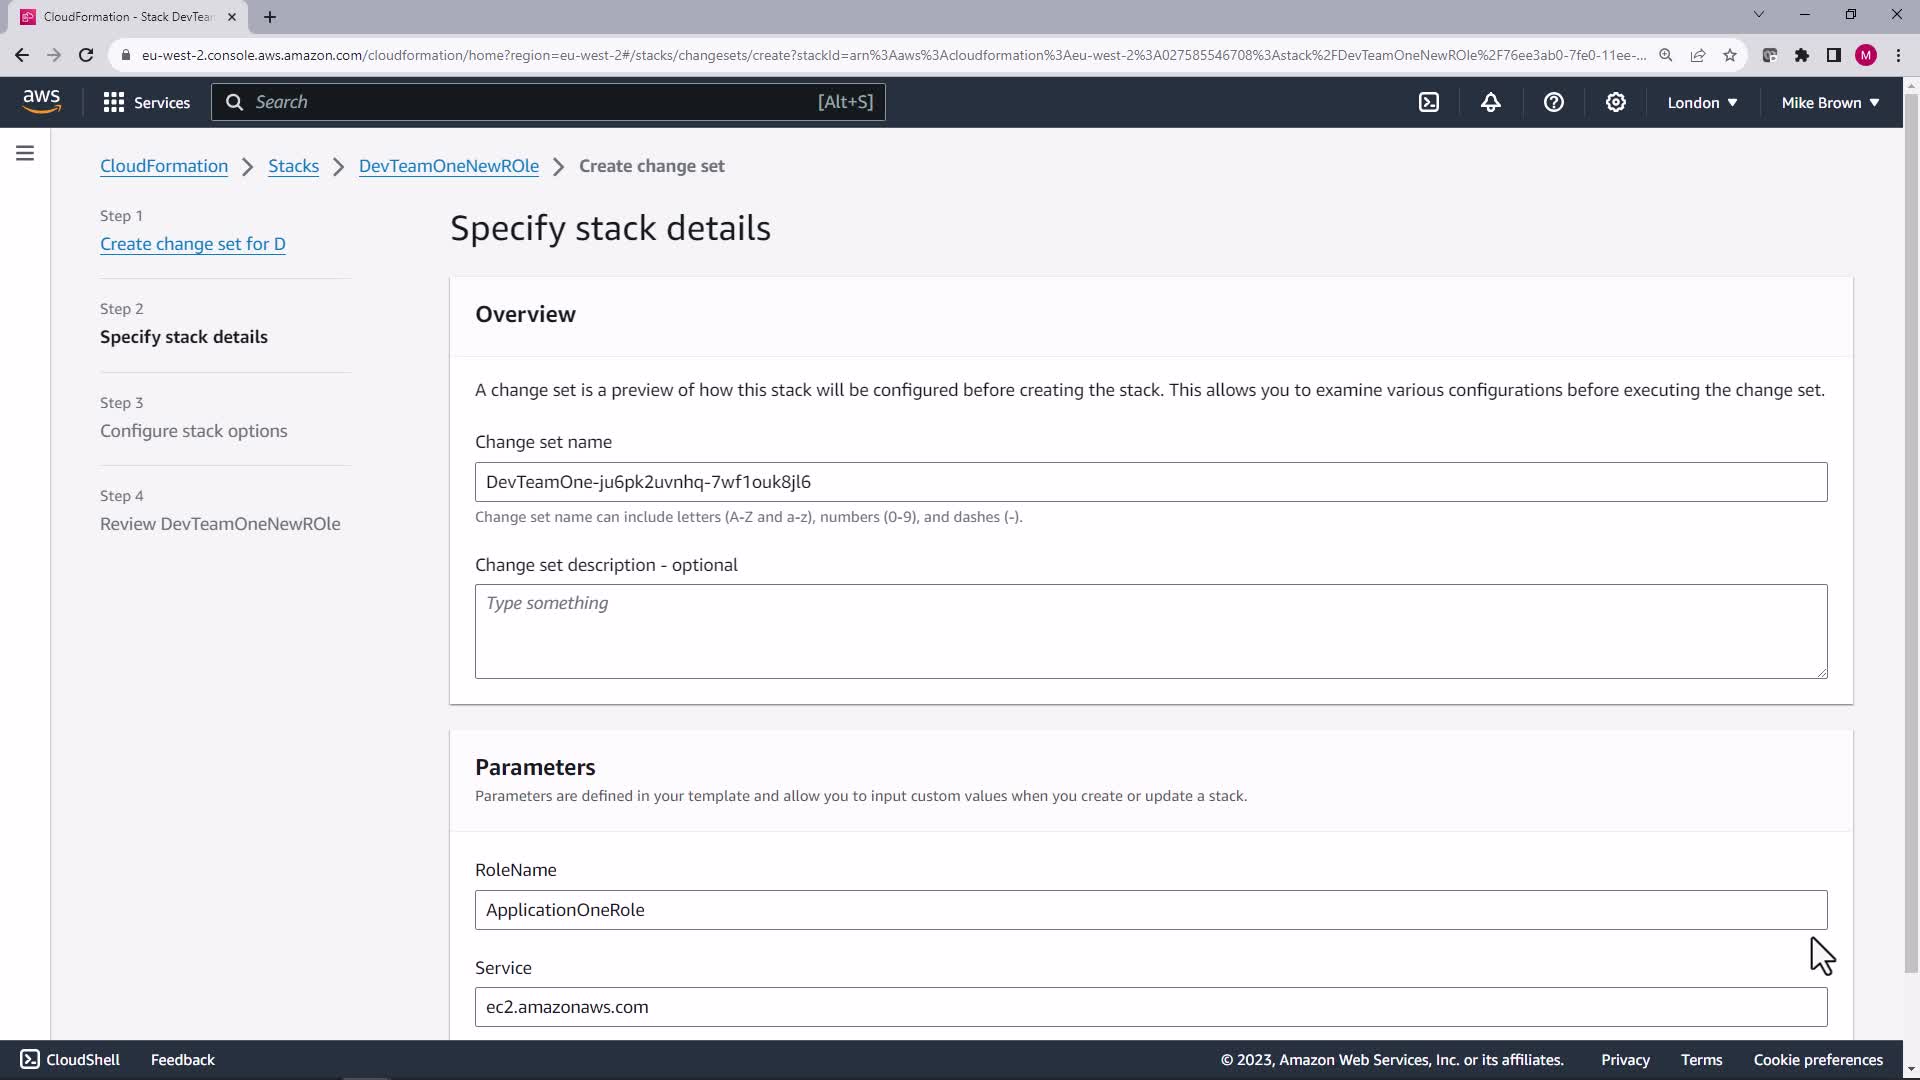Launch CloudShell from top navigation icon
1920x1080 pixels.
[x=1429, y=102]
